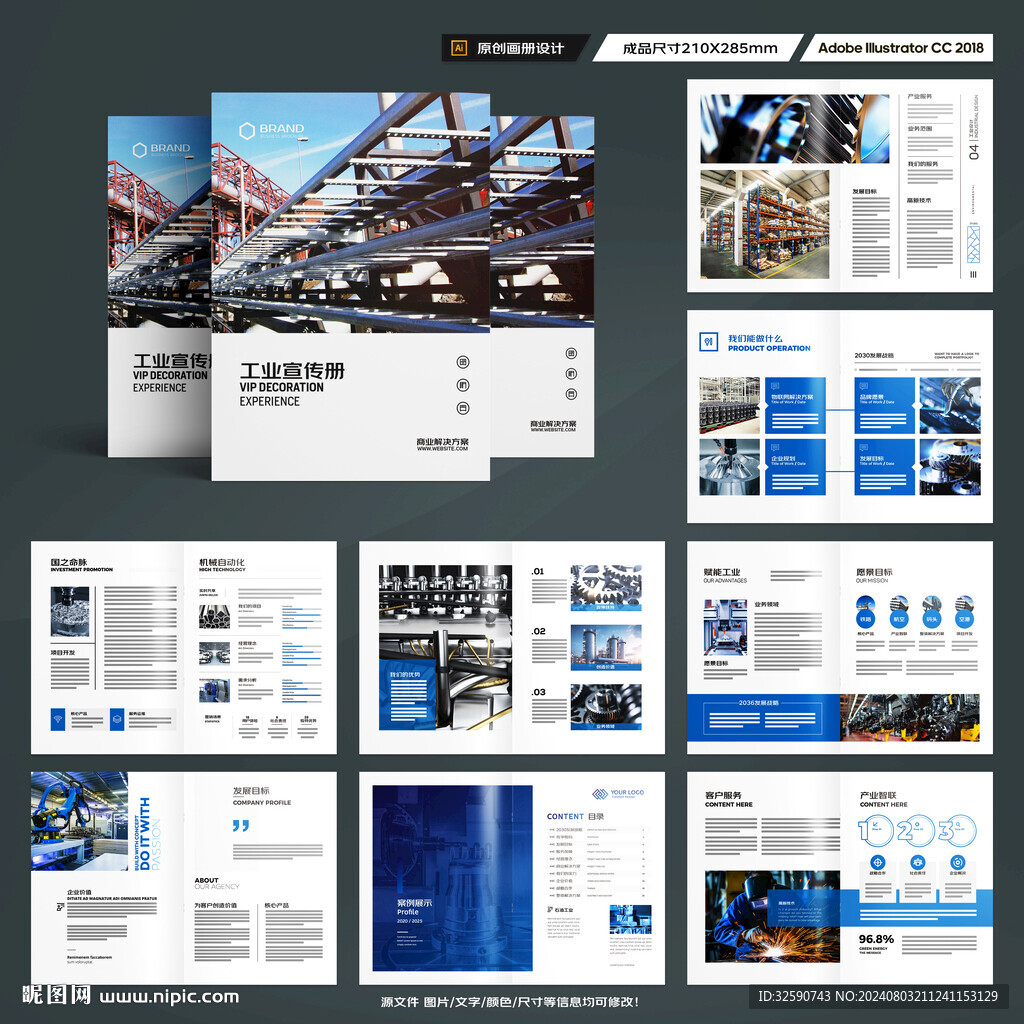Screen dimensions: 1024x1024
Task: Click the orange Ai icon in the top banner
Action: point(459,48)
